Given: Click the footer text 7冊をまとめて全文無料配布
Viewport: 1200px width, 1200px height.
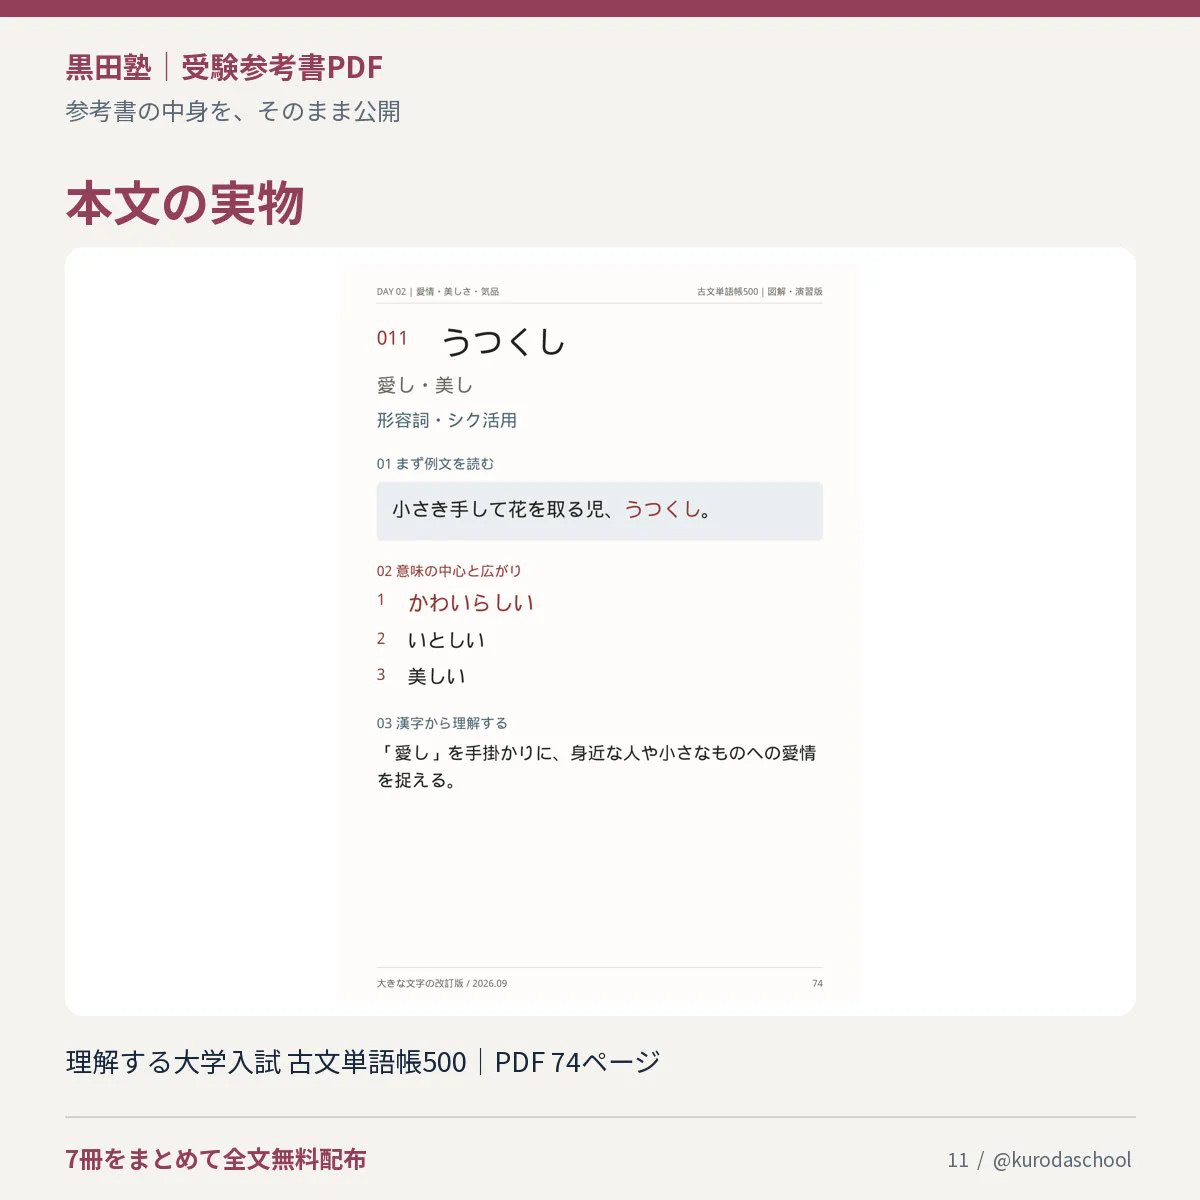Looking at the screenshot, I should [x=216, y=1159].
